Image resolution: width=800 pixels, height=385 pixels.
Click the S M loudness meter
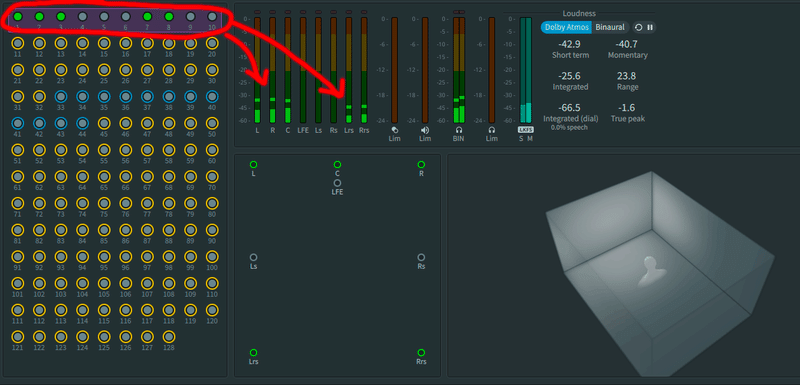(x=526, y=70)
